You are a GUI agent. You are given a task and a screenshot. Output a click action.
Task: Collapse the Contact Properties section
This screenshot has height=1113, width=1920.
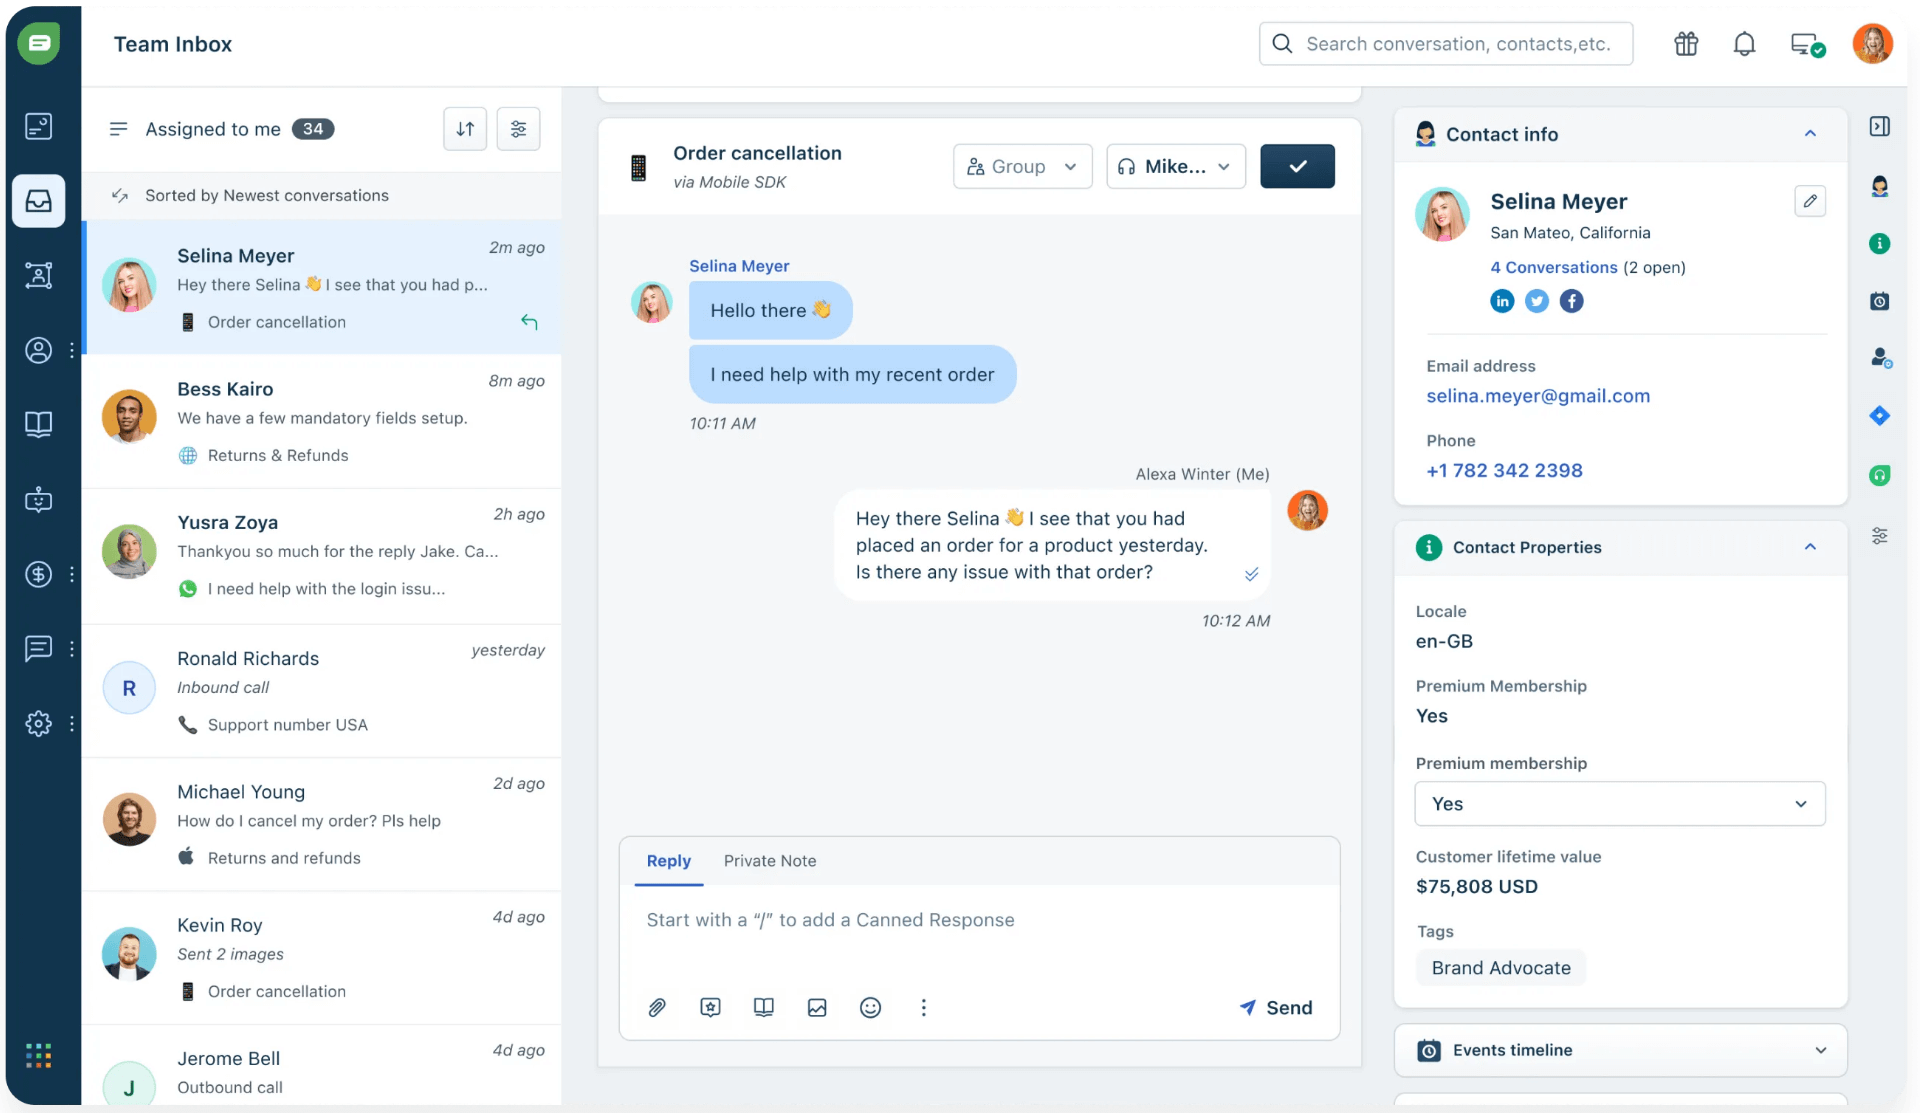pyautogui.click(x=1810, y=547)
